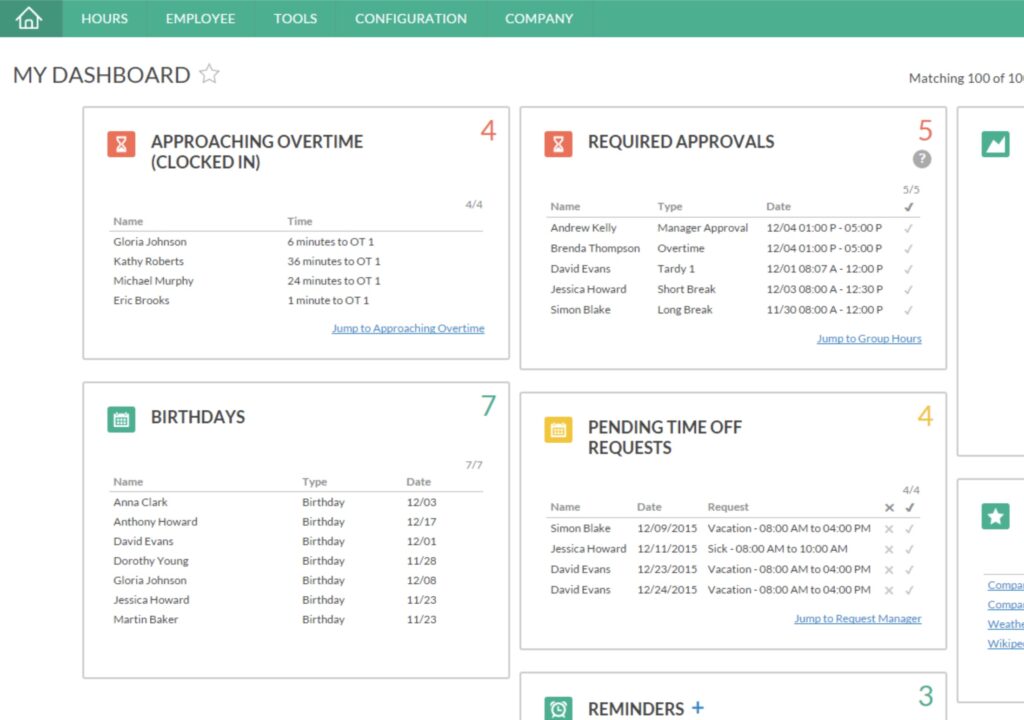1024x720 pixels.
Task: Deny Jessica Howard's sick time request
Action: (889, 549)
